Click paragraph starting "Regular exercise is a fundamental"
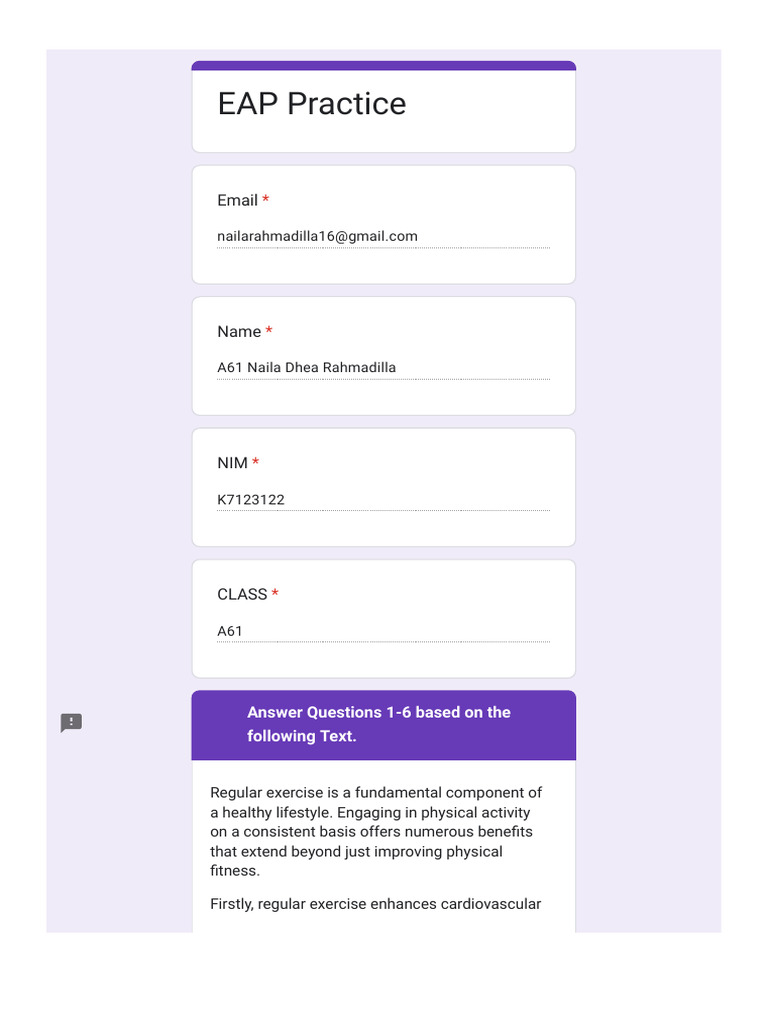The image size is (768, 1024). 376,832
